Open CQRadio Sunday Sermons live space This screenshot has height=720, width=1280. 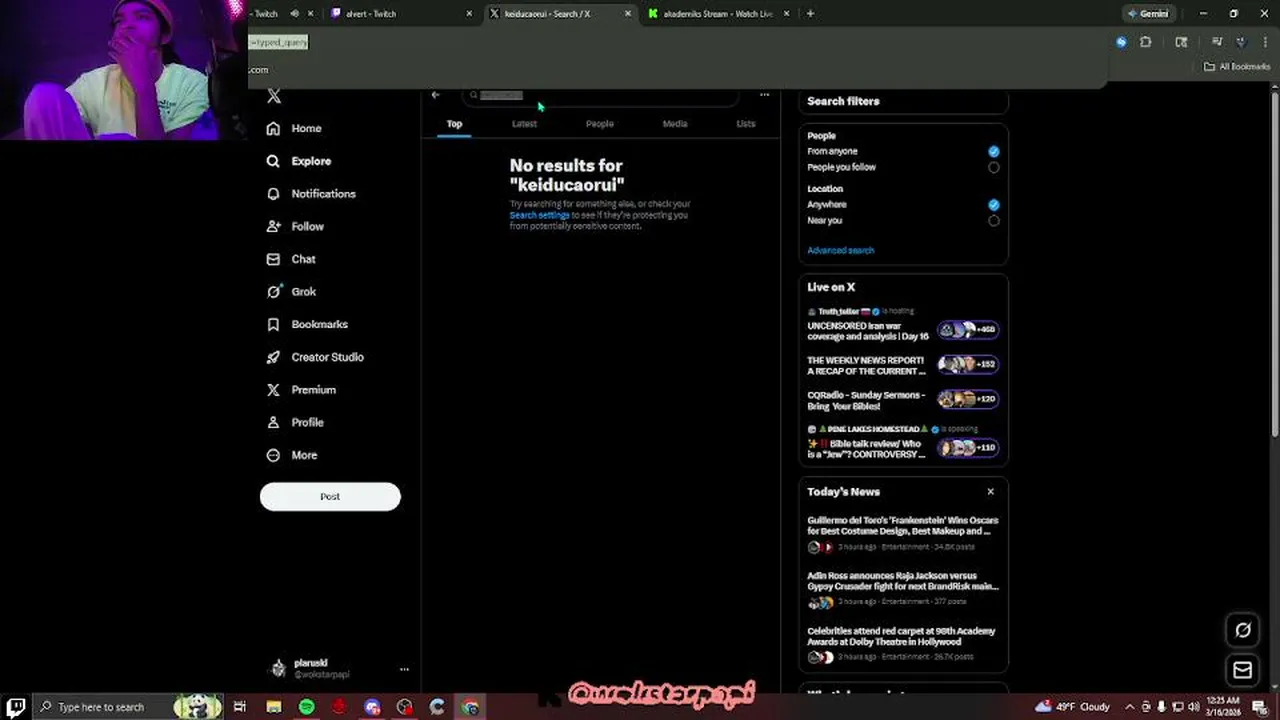click(x=866, y=401)
